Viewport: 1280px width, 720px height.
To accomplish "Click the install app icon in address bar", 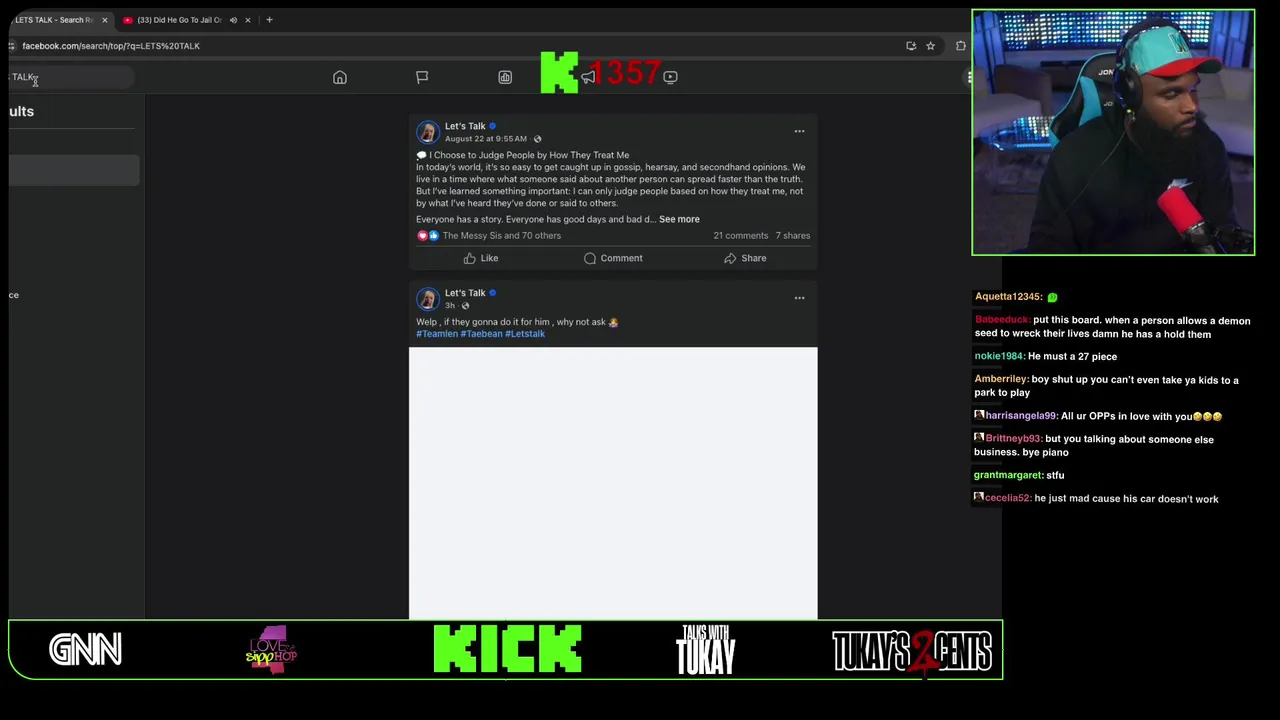I will click(x=911, y=46).
